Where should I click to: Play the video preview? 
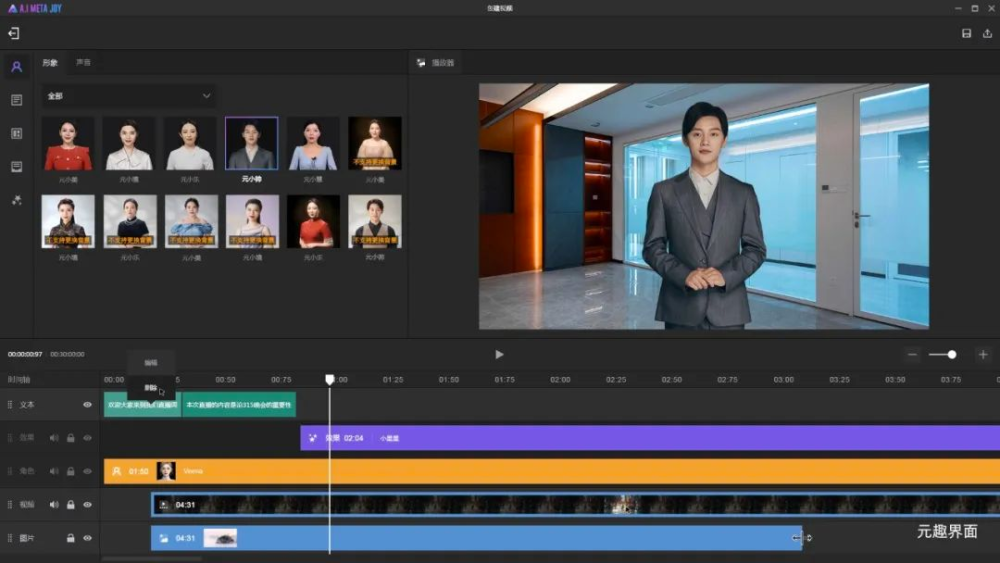click(499, 355)
